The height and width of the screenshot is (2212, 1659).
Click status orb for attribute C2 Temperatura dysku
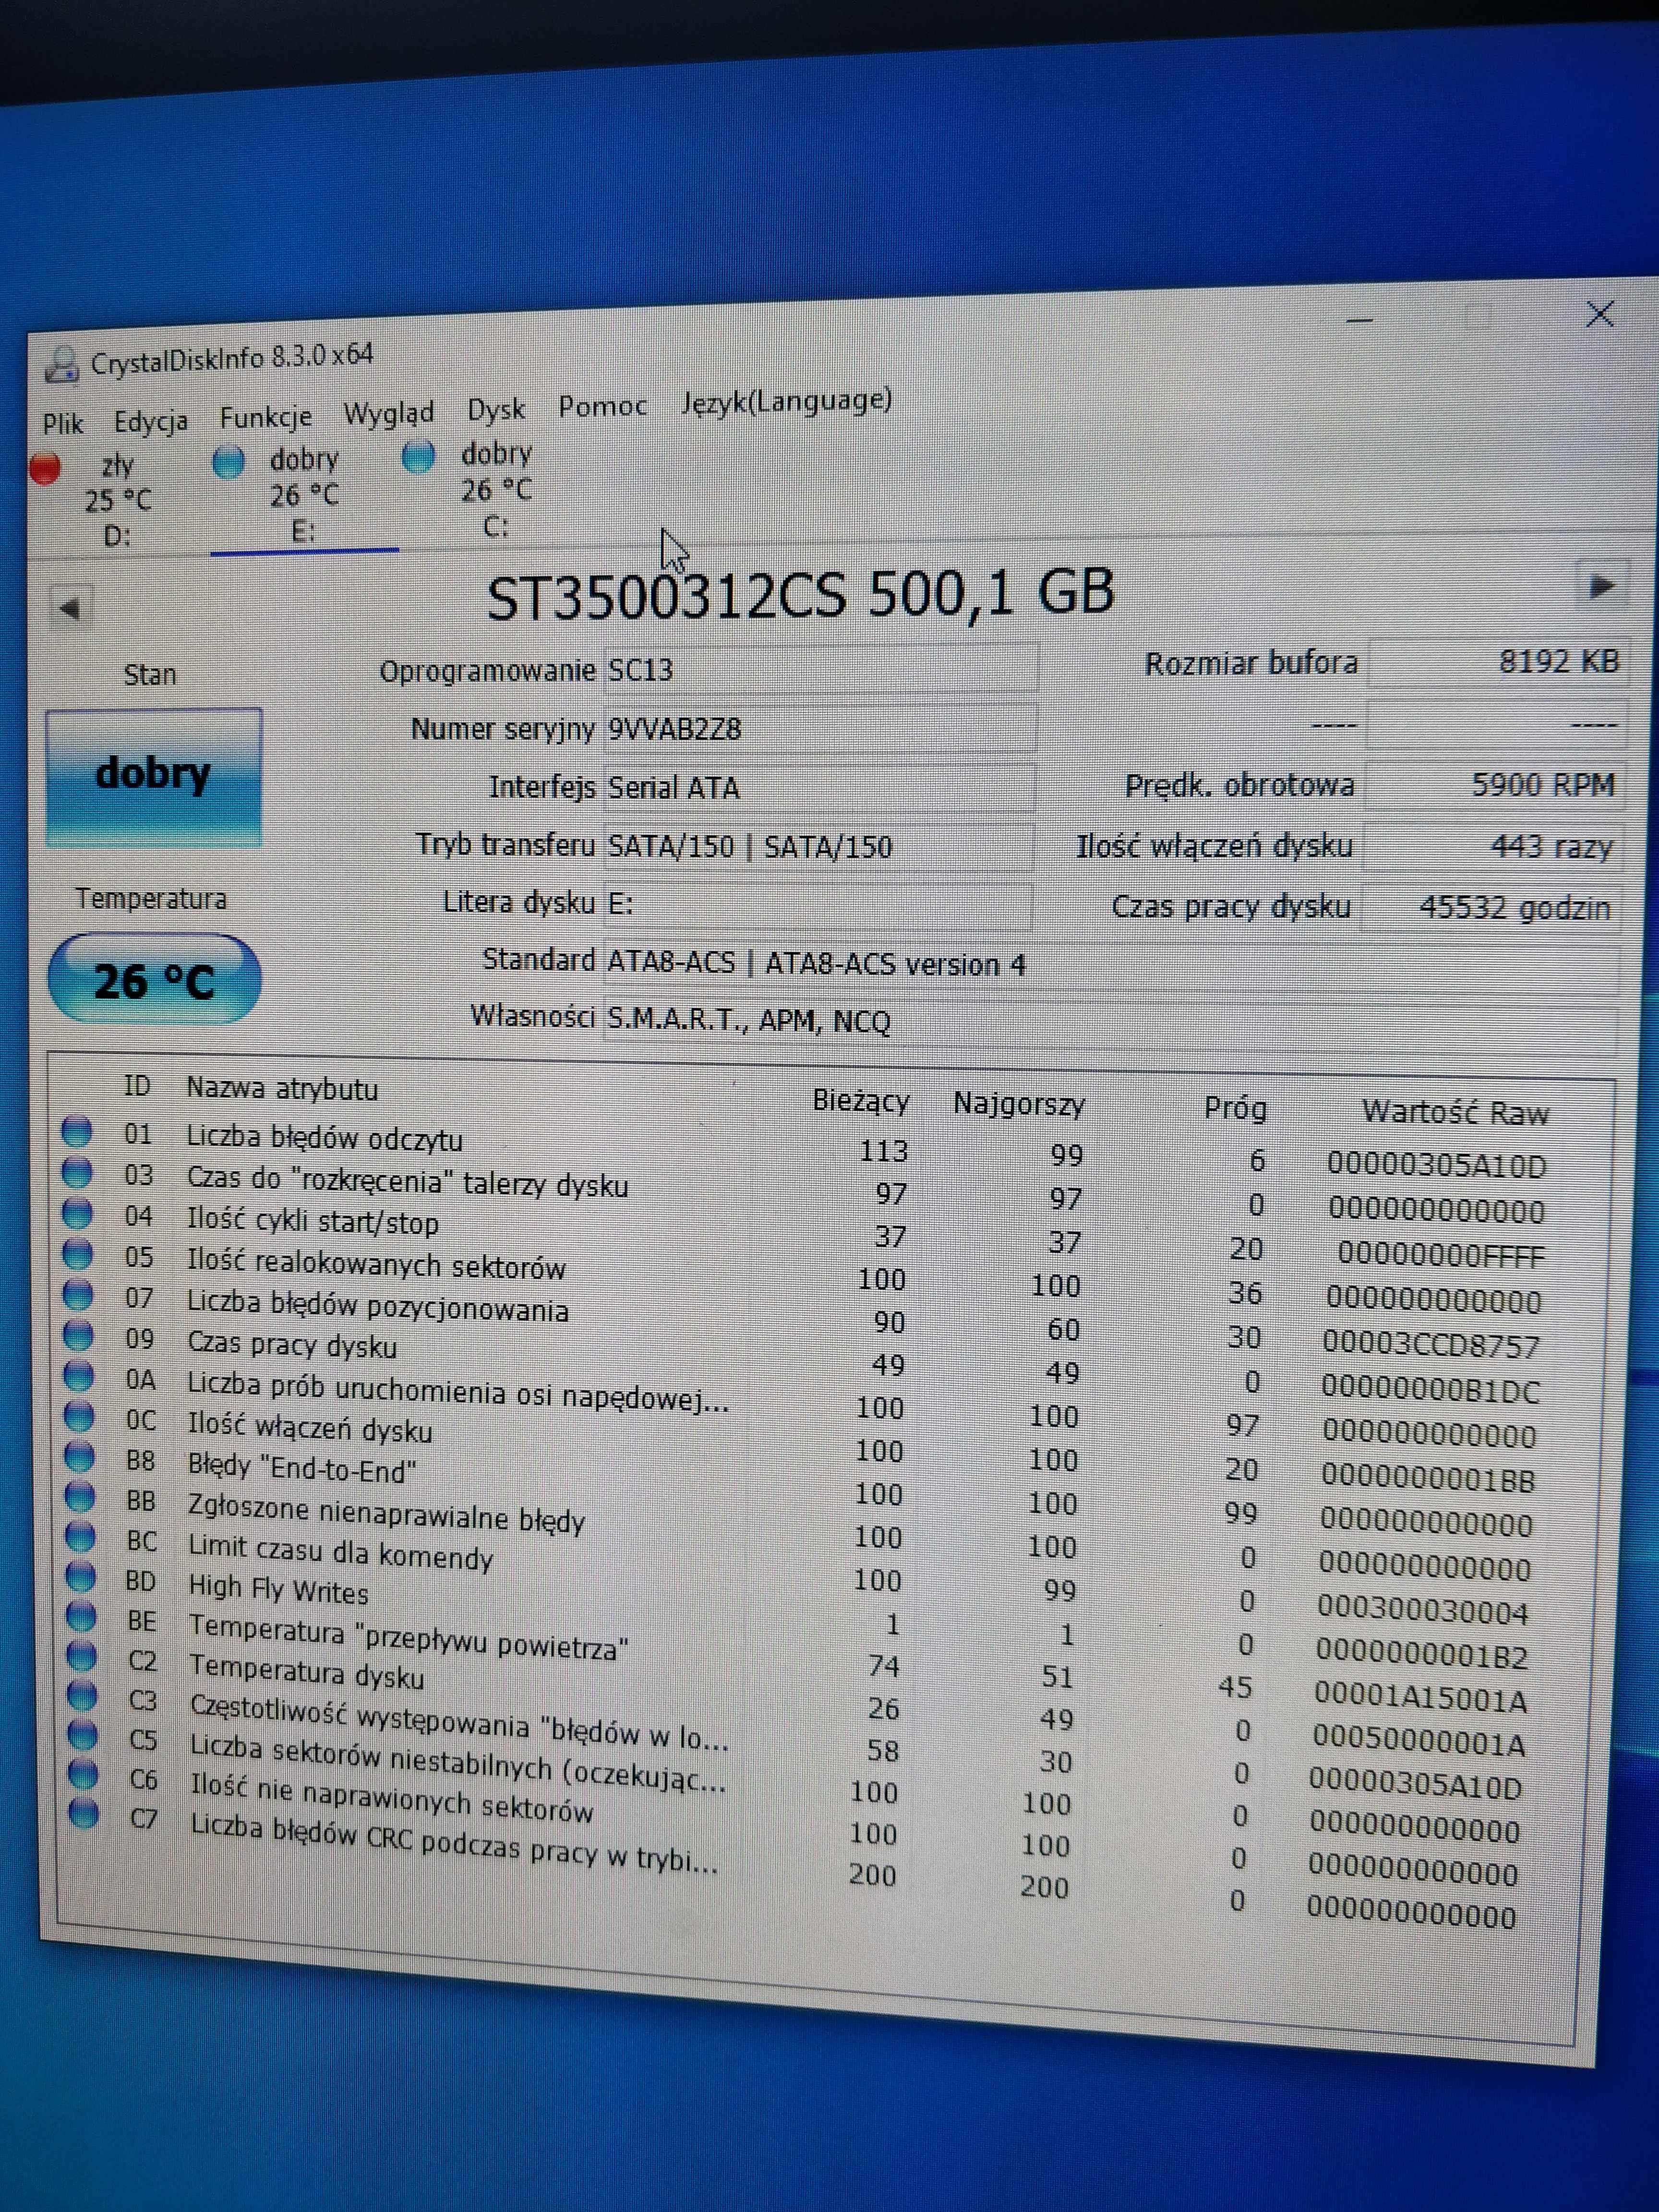(x=81, y=1656)
